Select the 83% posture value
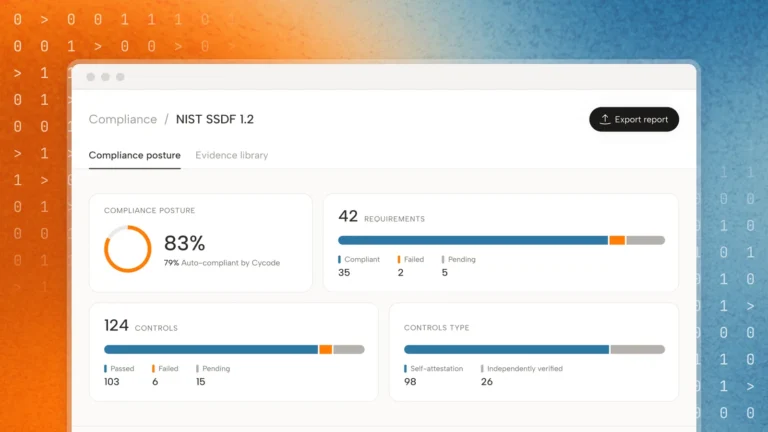The height and width of the screenshot is (432, 768). tap(185, 243)
